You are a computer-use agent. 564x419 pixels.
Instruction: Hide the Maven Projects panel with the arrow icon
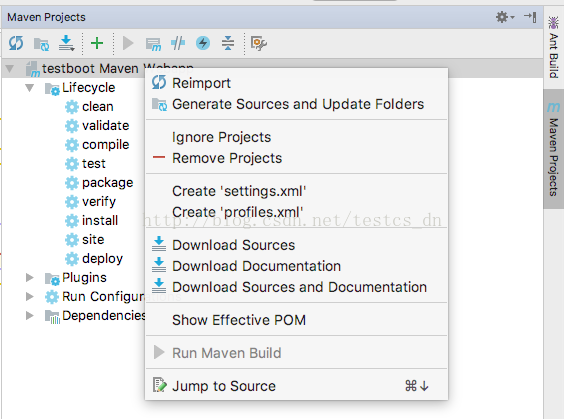(x=531, y=17)
